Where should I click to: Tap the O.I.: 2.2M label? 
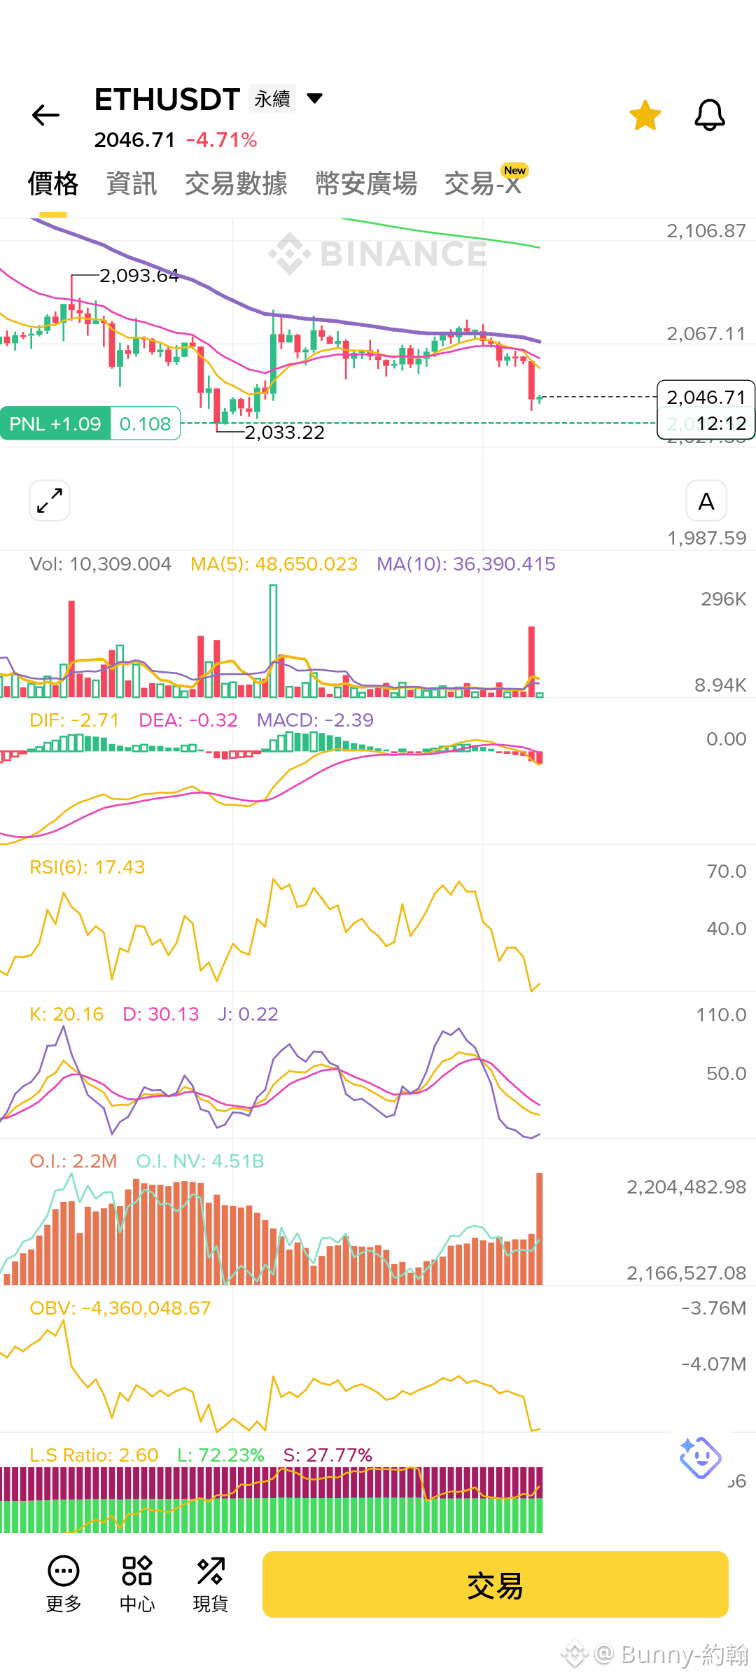click(x=73, y=1161)
